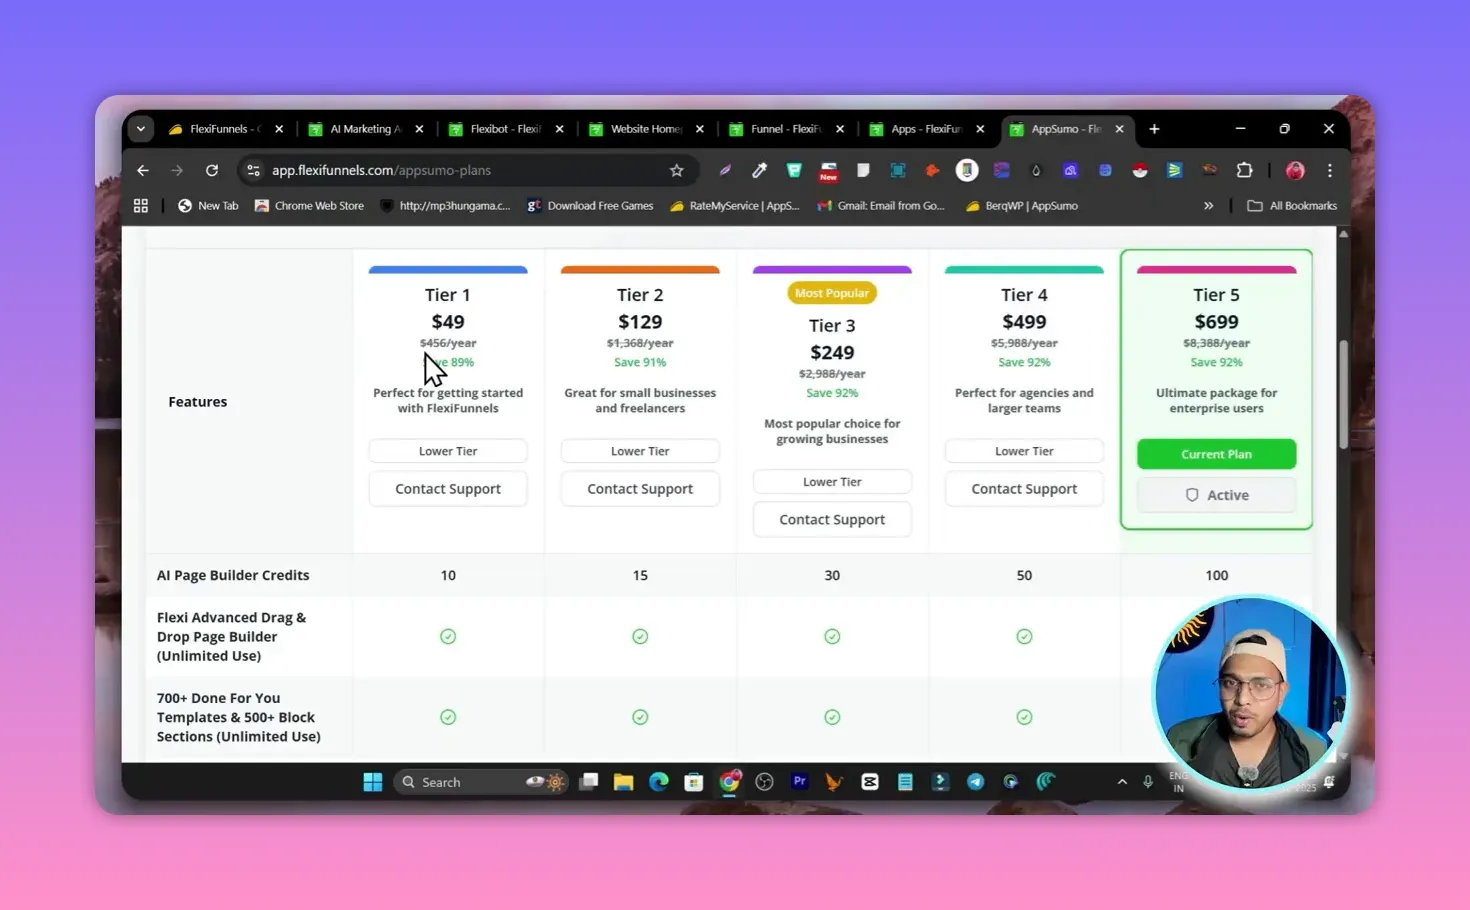Show hidden taskbar icons with the chevron
This screenshot has height=910, width=1470.
(1122, 781)
